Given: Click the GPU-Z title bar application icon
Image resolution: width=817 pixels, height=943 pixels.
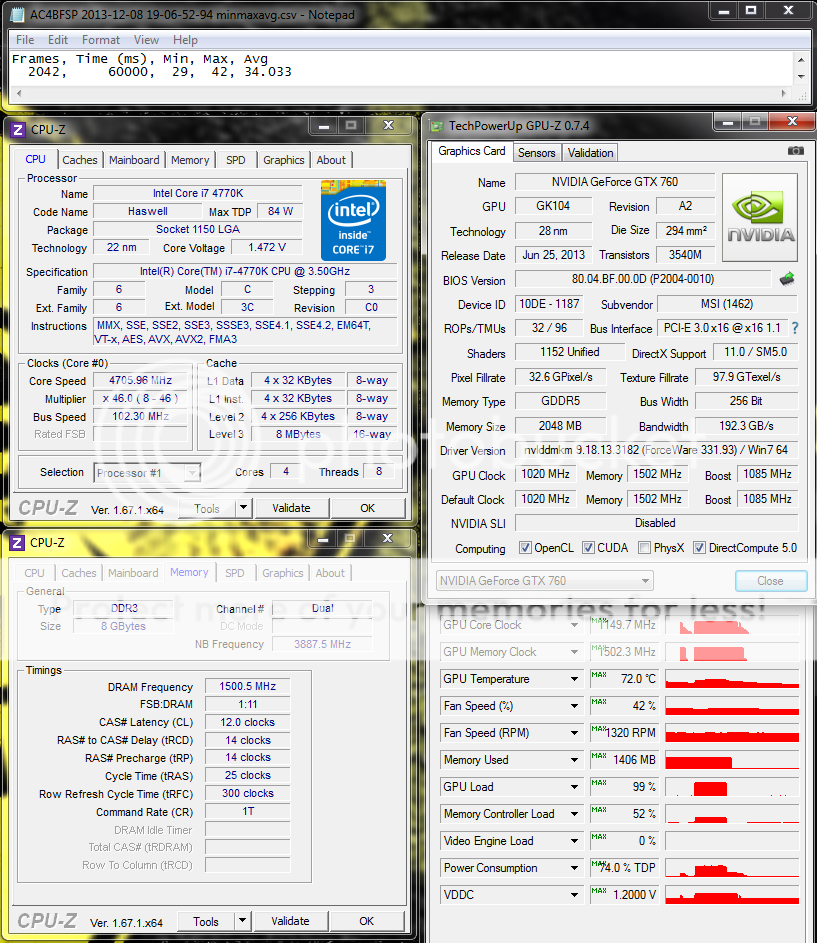Looking at the screenshot, I should point(435,125).
